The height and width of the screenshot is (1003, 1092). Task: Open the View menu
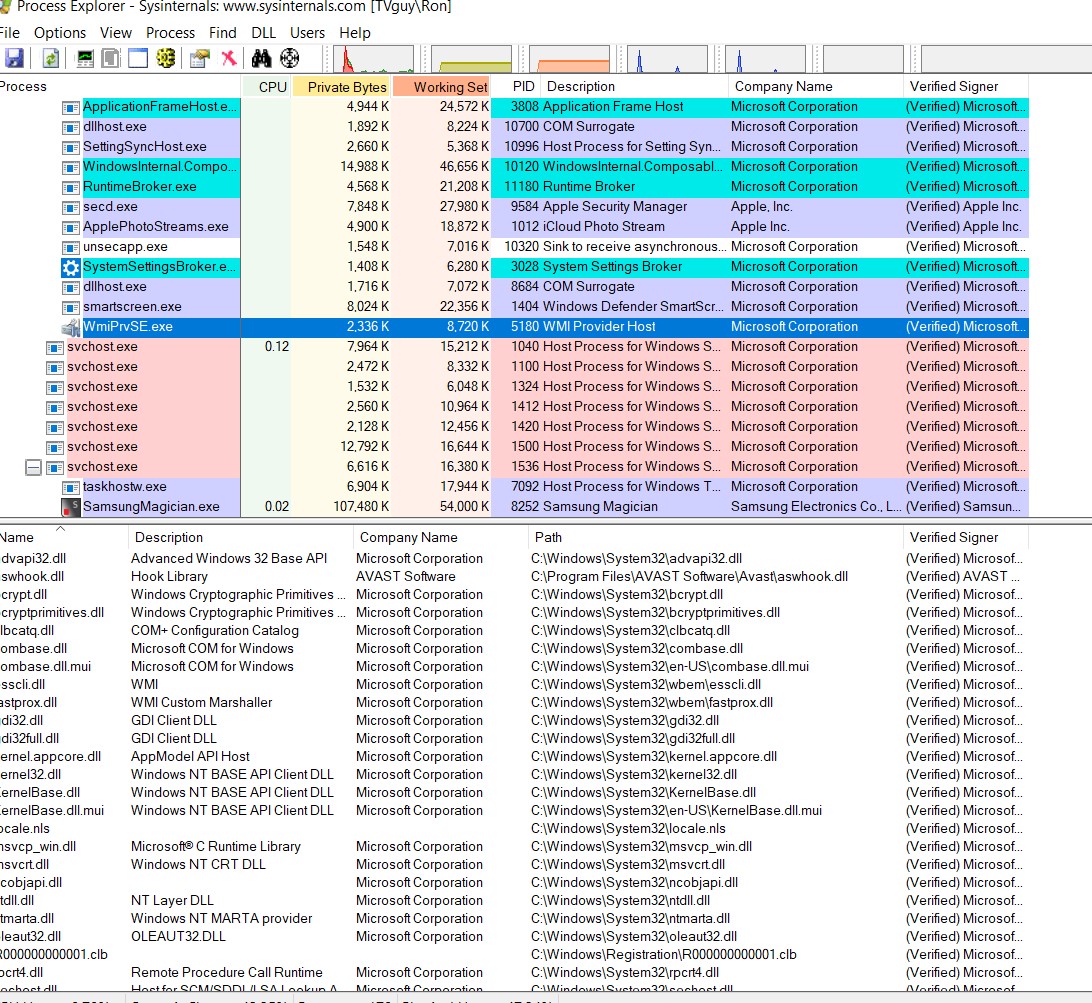click(116, 33)
